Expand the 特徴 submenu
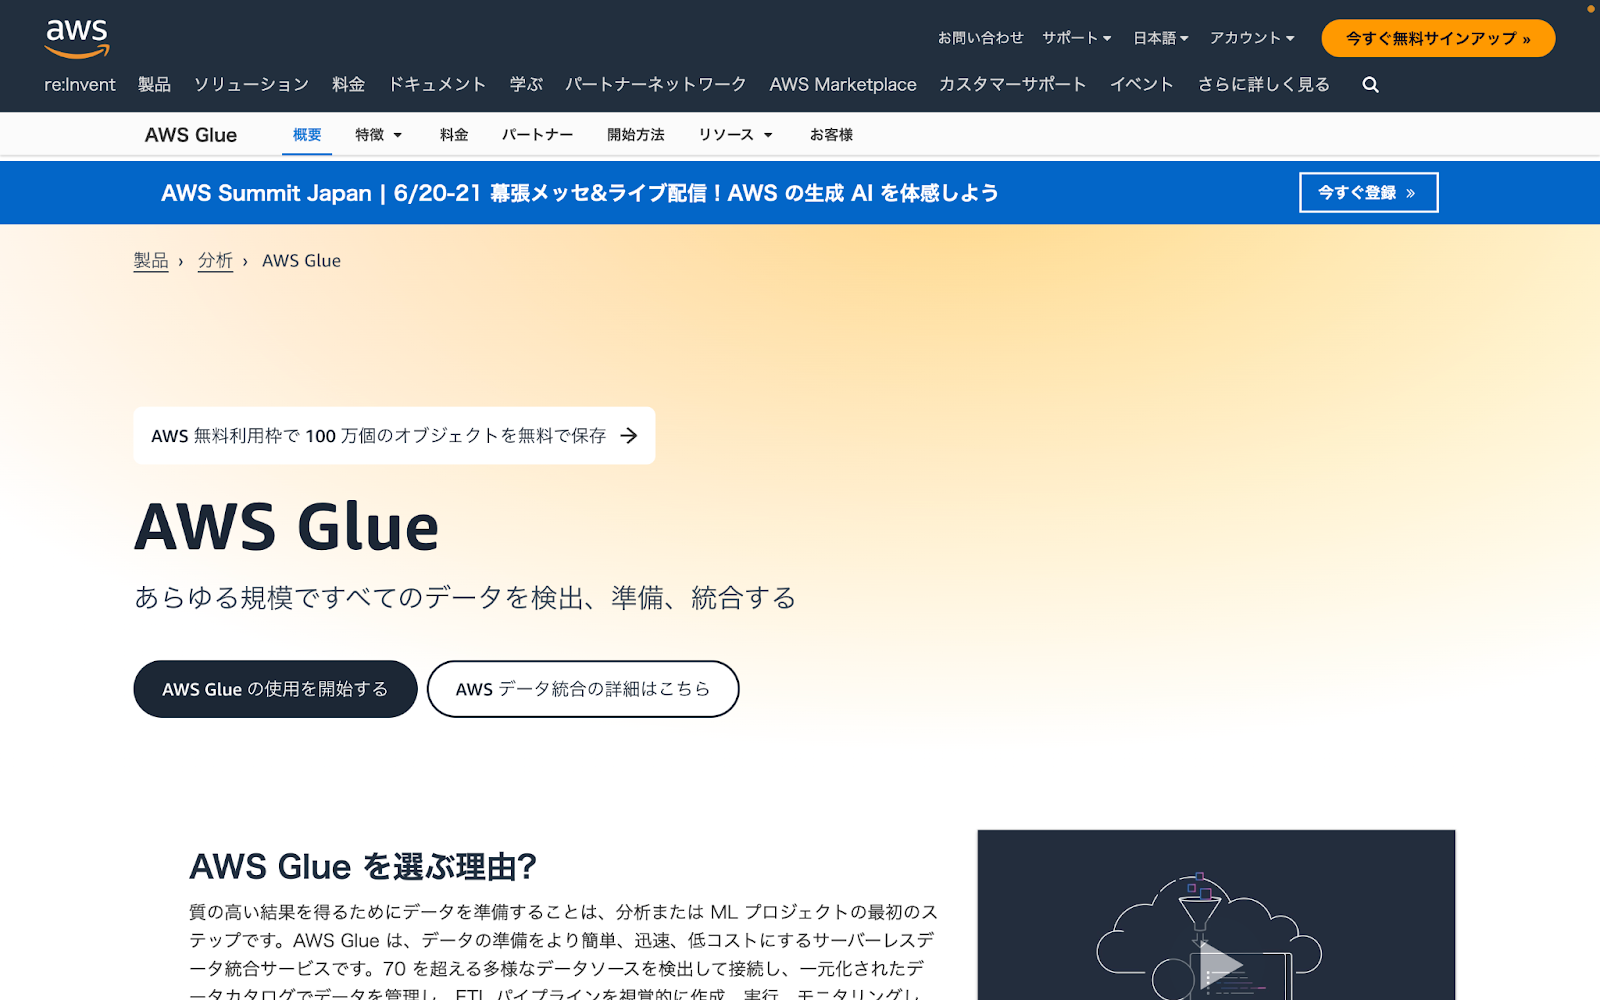Viewport: 1600px width, 1000px height. pyautogui.click(x=378, y=135)
